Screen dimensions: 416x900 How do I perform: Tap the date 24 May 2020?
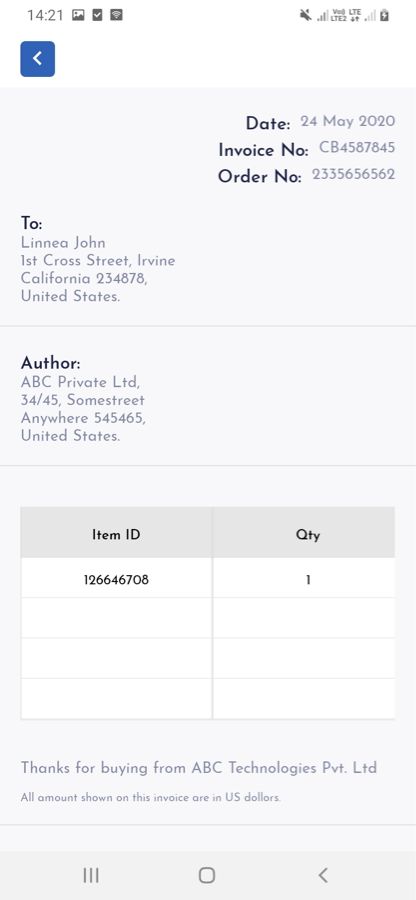[348, 122]
